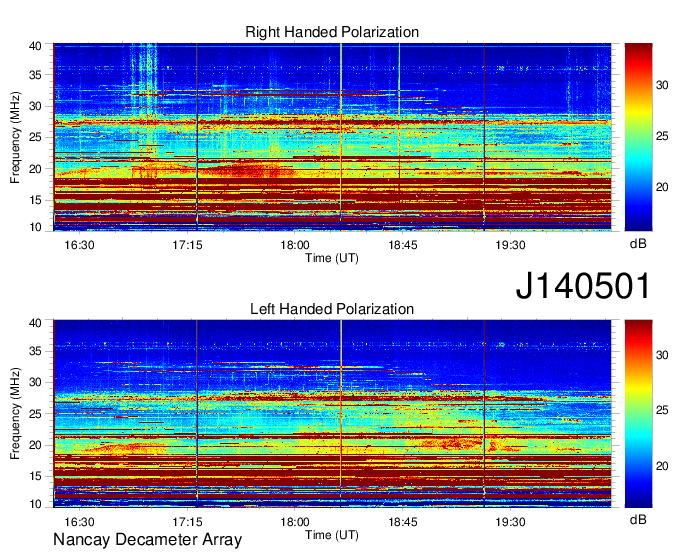Screen dimensions: 680x552
Task: Click the Time (UT) label under the right-handed plot
Action: tap(332, 258)
